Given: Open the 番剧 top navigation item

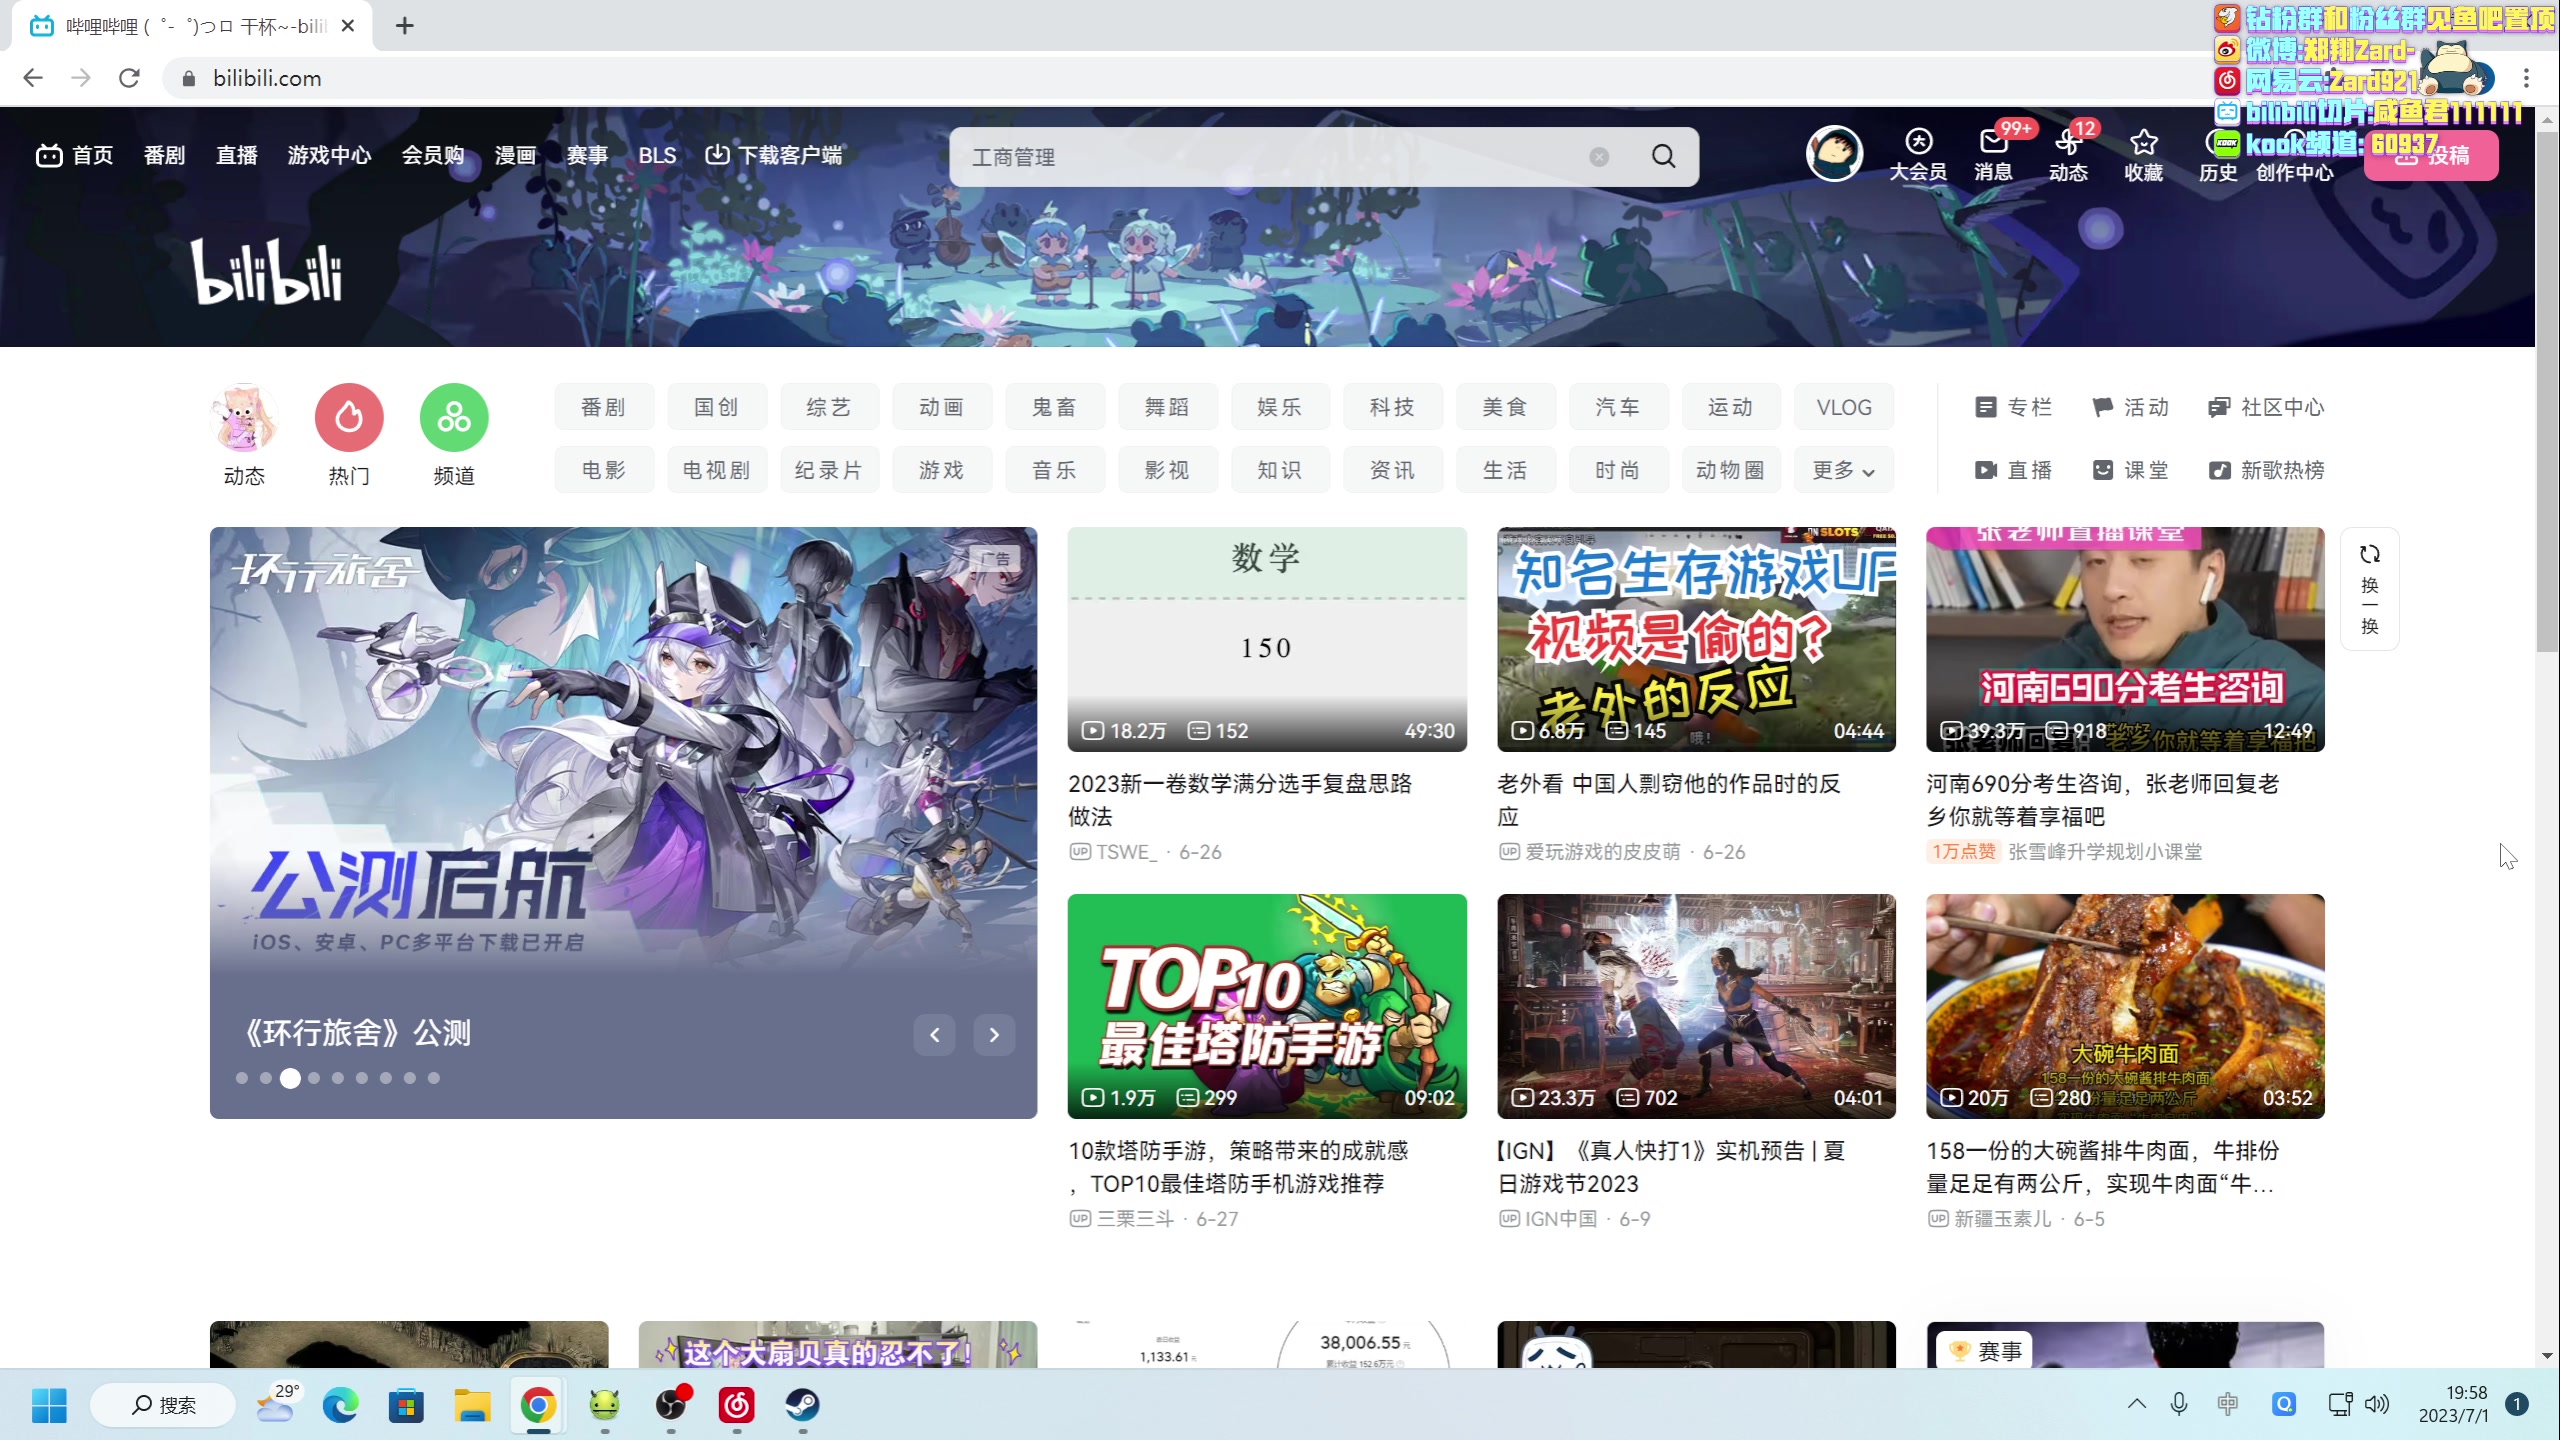Looking at the screenshot, I should pos(164,155).
